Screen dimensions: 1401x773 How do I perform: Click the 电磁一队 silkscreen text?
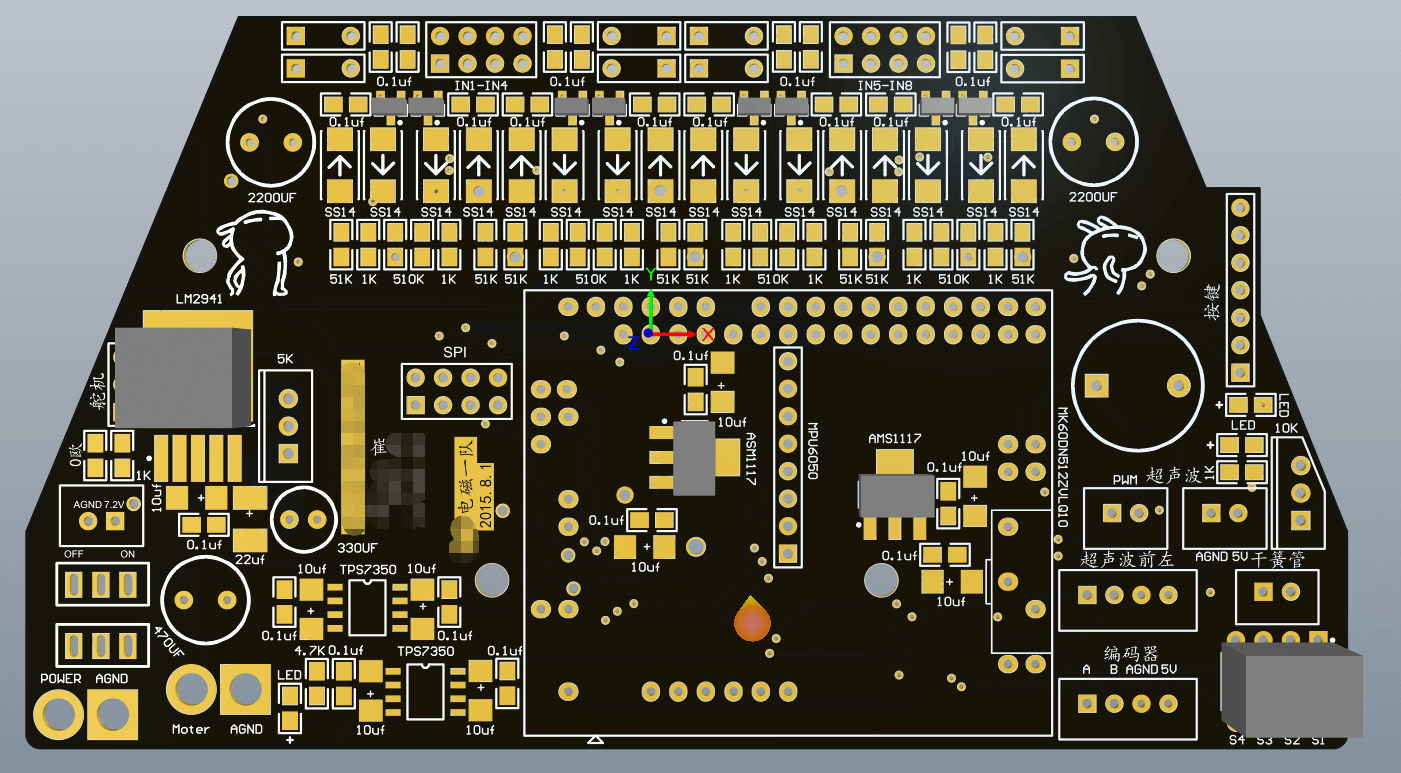[x=465, y=477]
